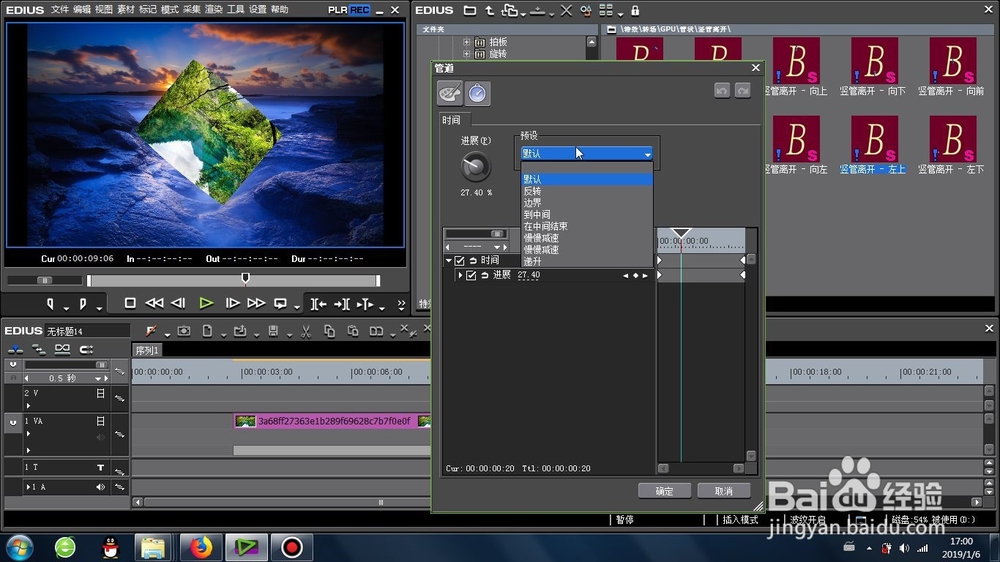Select the 序列1 sequence tab

(147, 350)
